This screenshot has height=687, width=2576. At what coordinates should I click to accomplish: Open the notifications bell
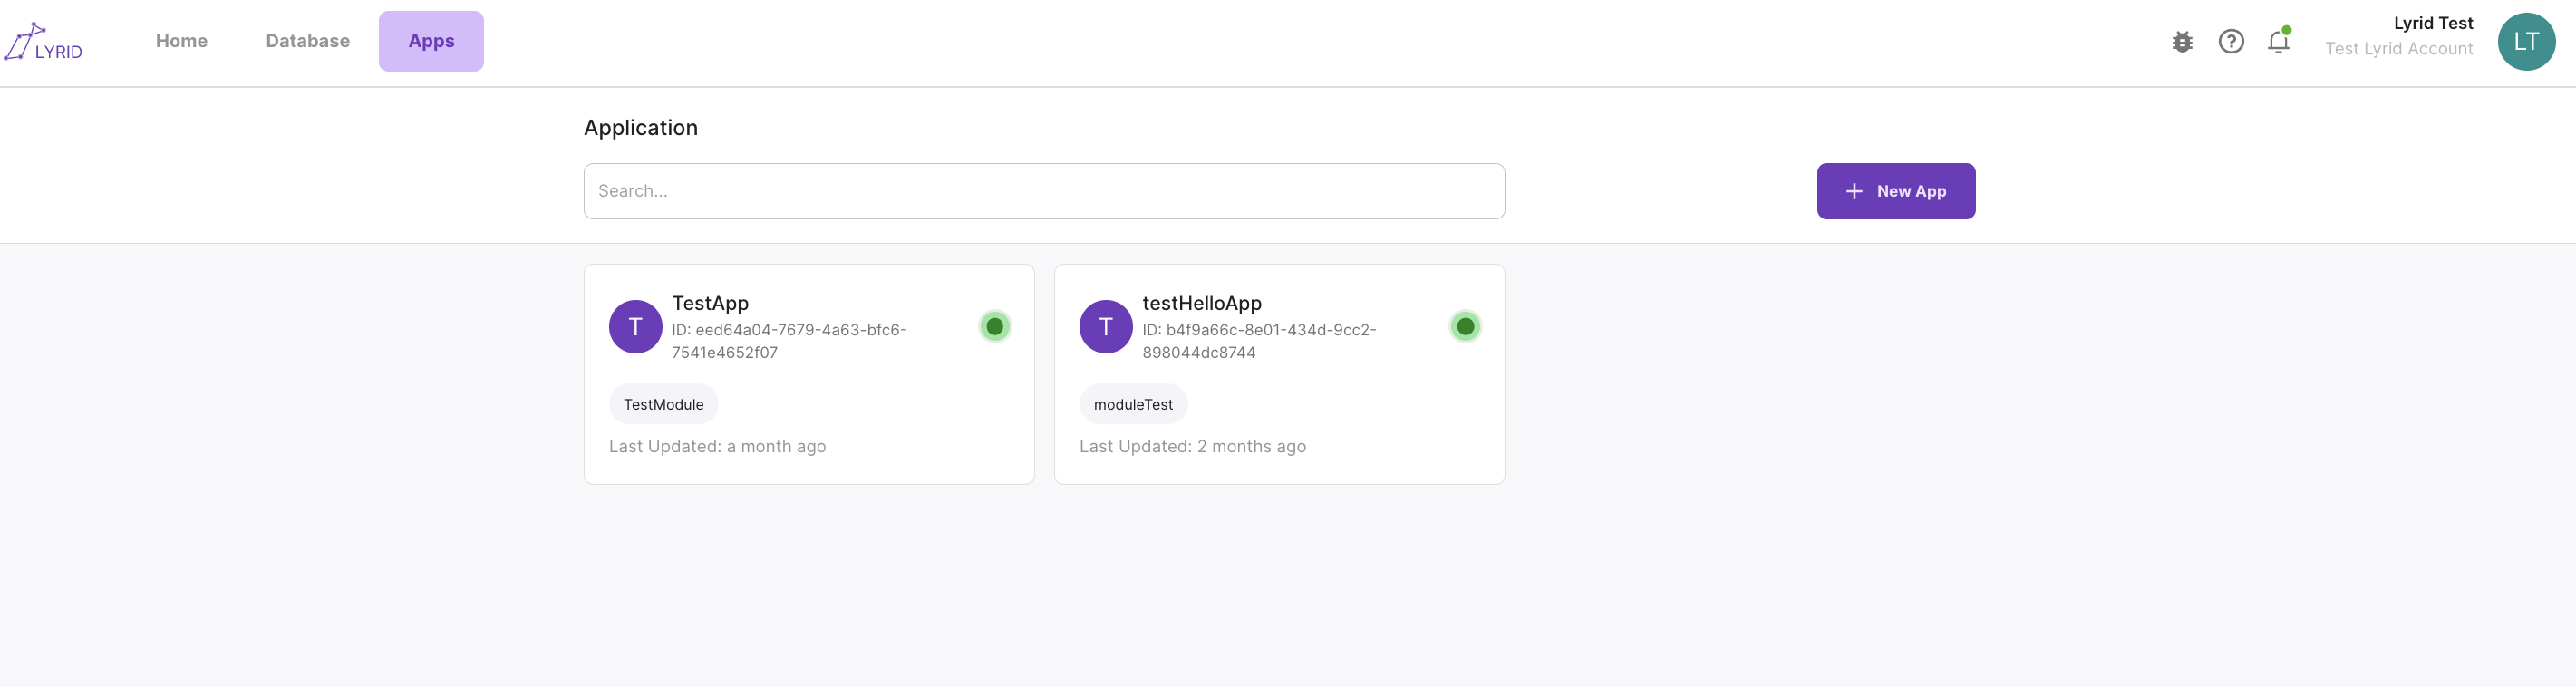(x=2279, y=42)
